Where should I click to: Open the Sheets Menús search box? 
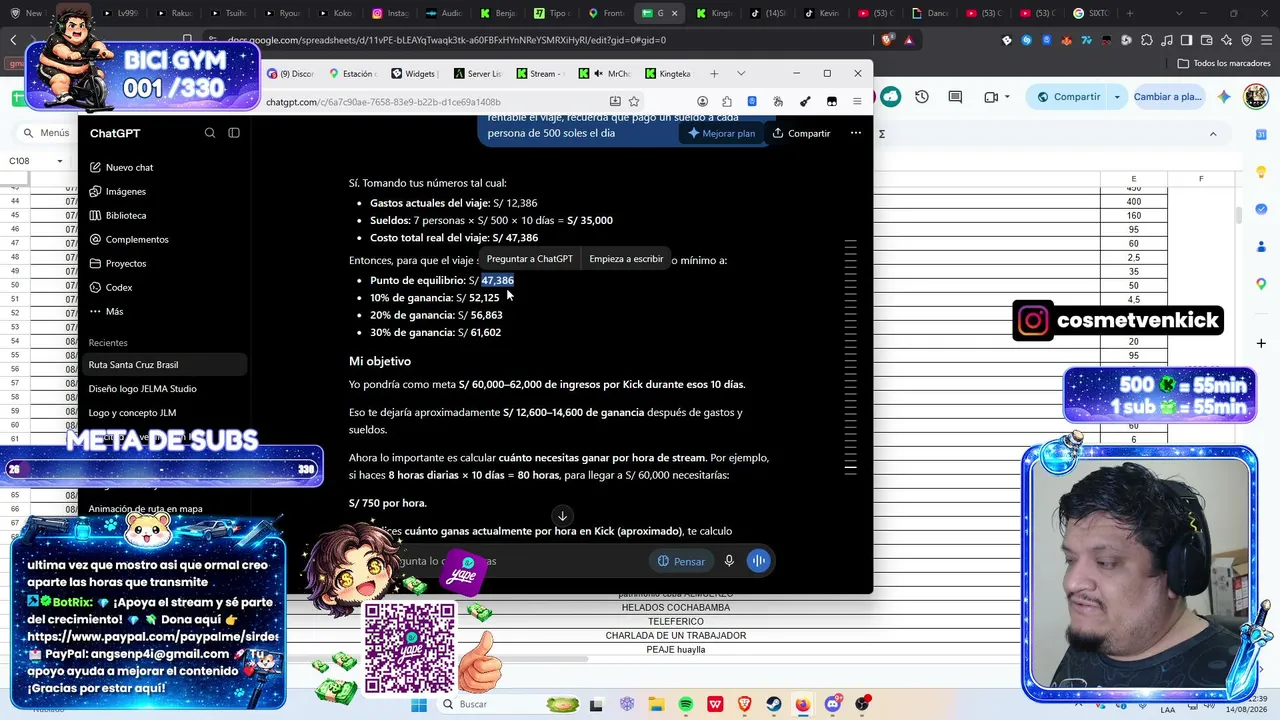click(x=48, y=133)
